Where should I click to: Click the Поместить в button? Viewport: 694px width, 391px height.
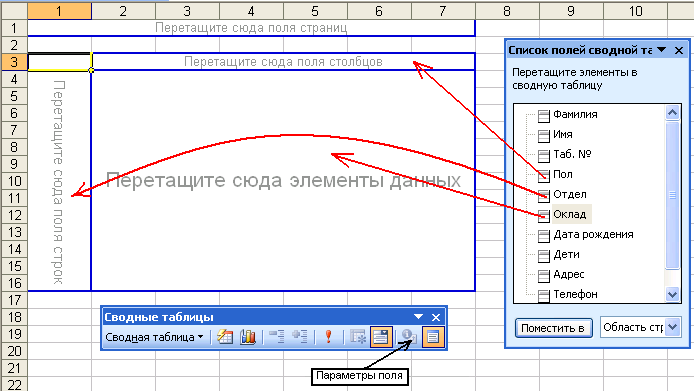coord(553,328)
